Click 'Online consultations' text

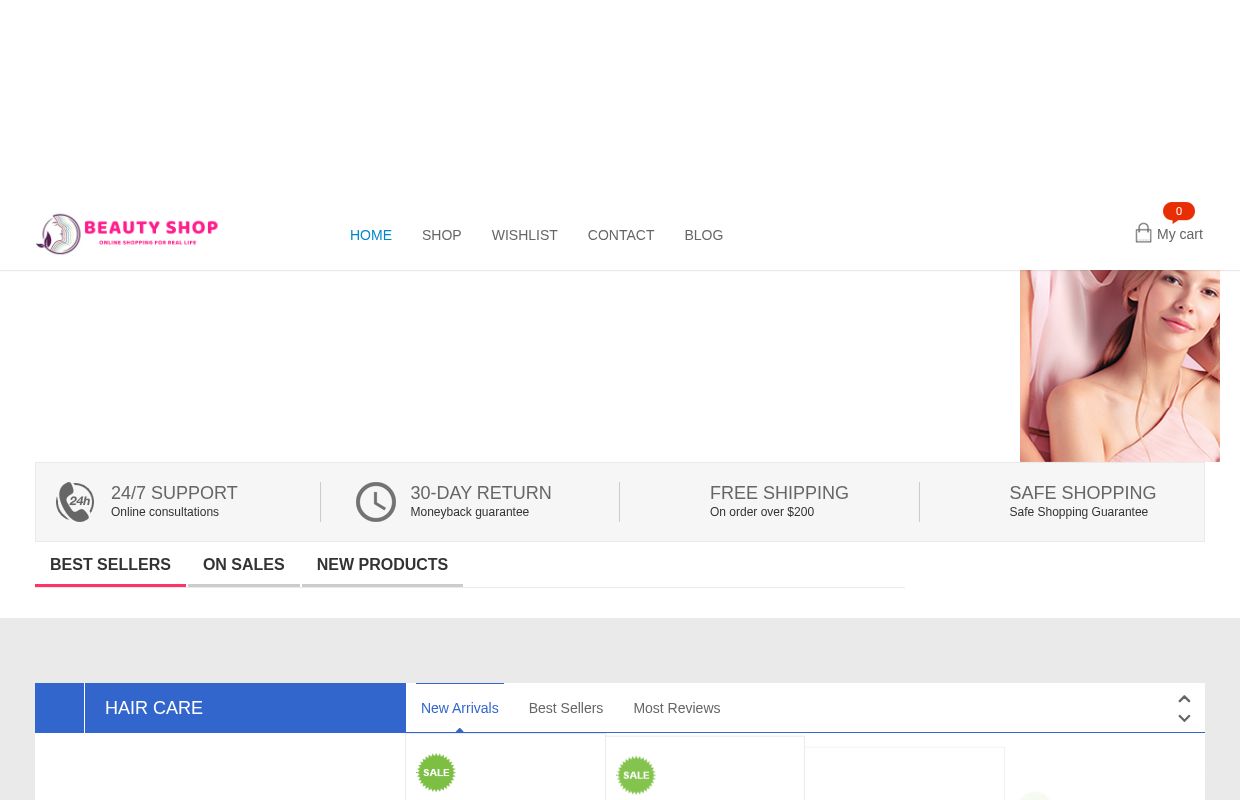165,512
